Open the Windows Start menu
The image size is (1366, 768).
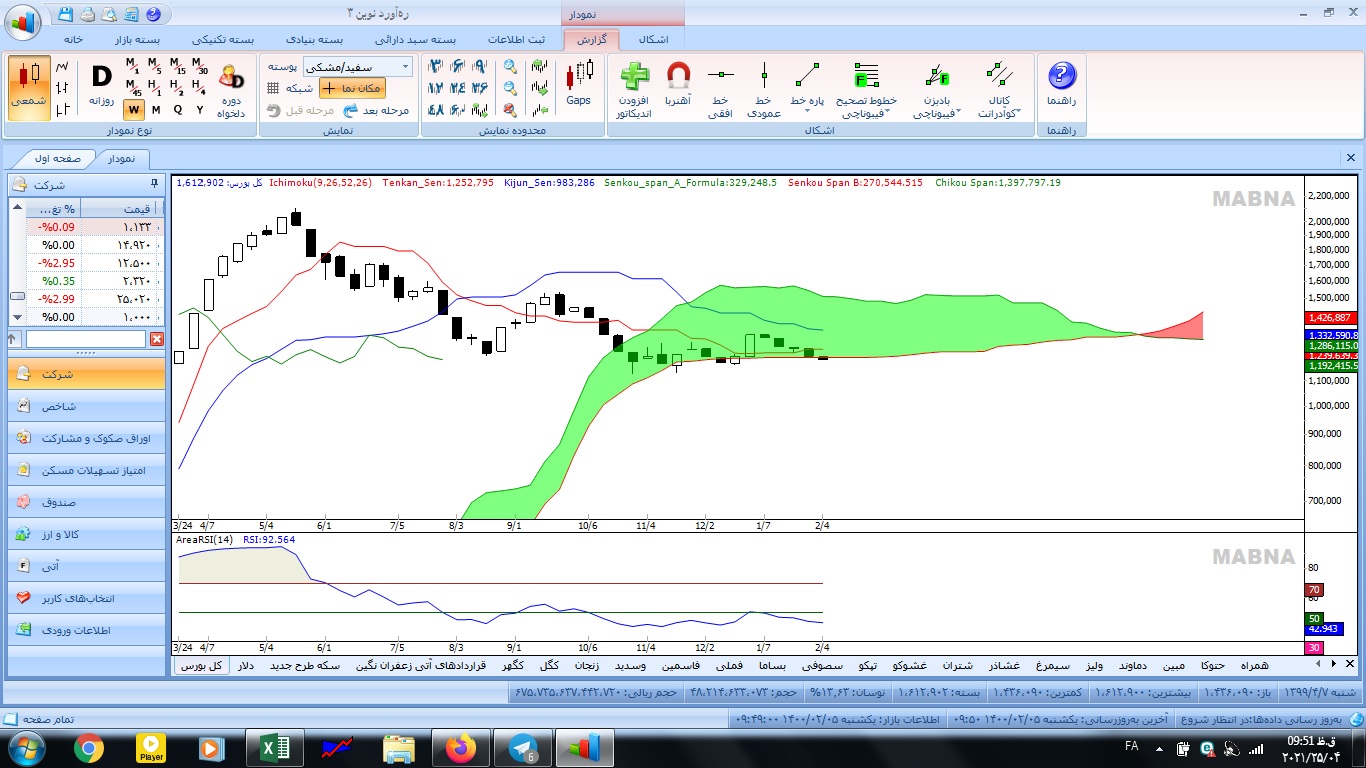[x=24, y=748]
